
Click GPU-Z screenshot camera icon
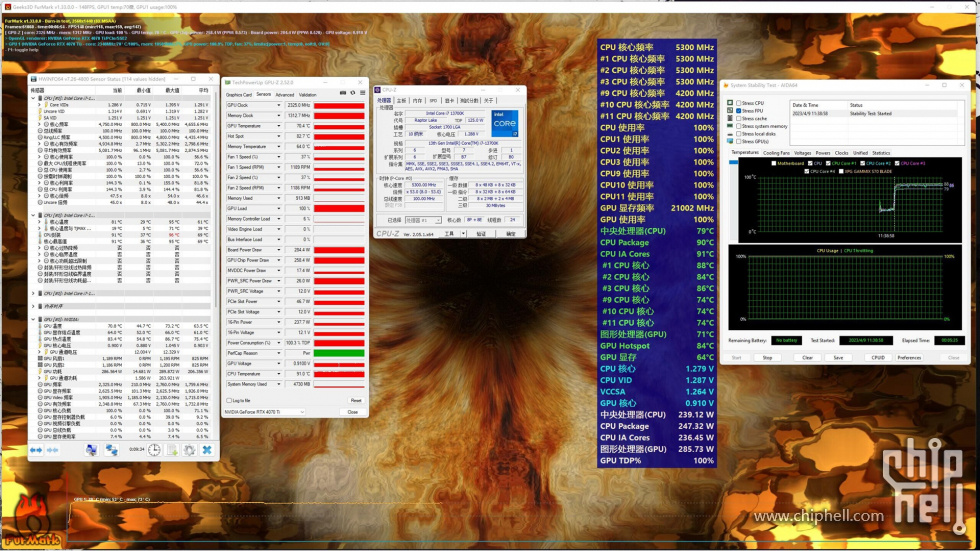[342, 93]
